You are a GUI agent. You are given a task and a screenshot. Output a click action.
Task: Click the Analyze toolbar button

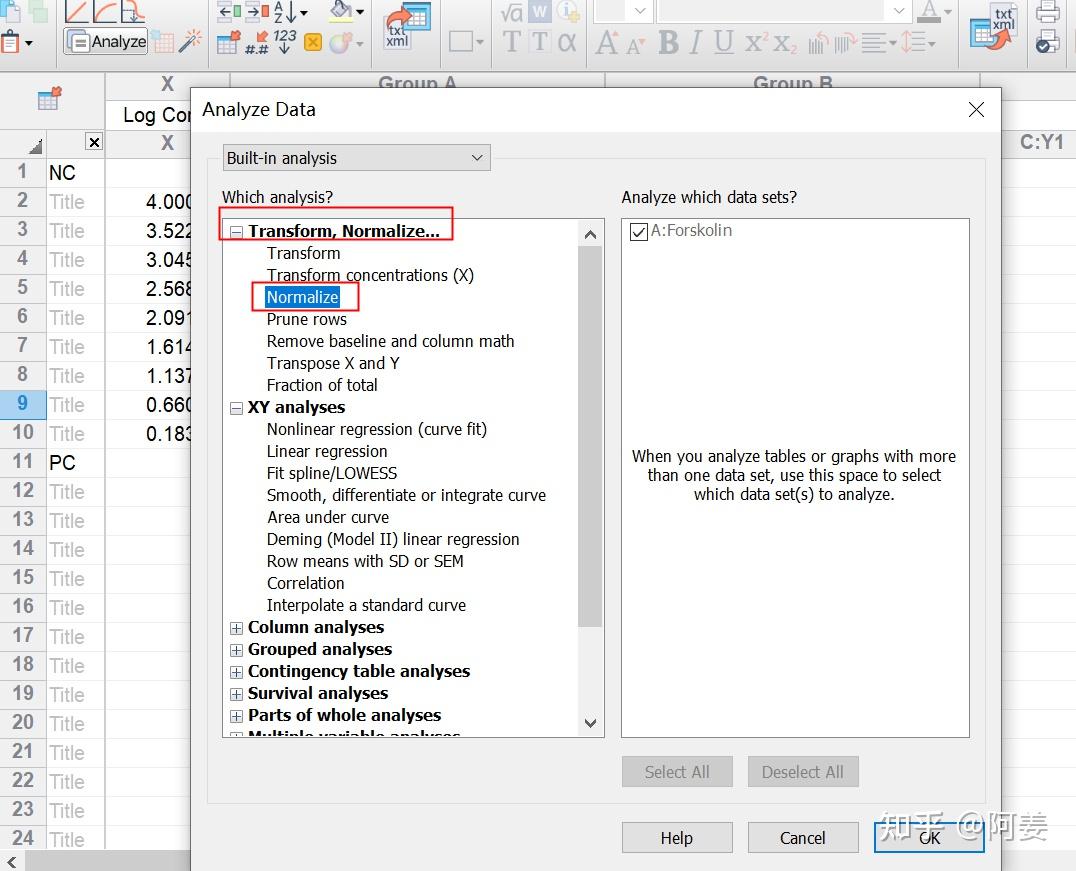click(x=106, y=41)
